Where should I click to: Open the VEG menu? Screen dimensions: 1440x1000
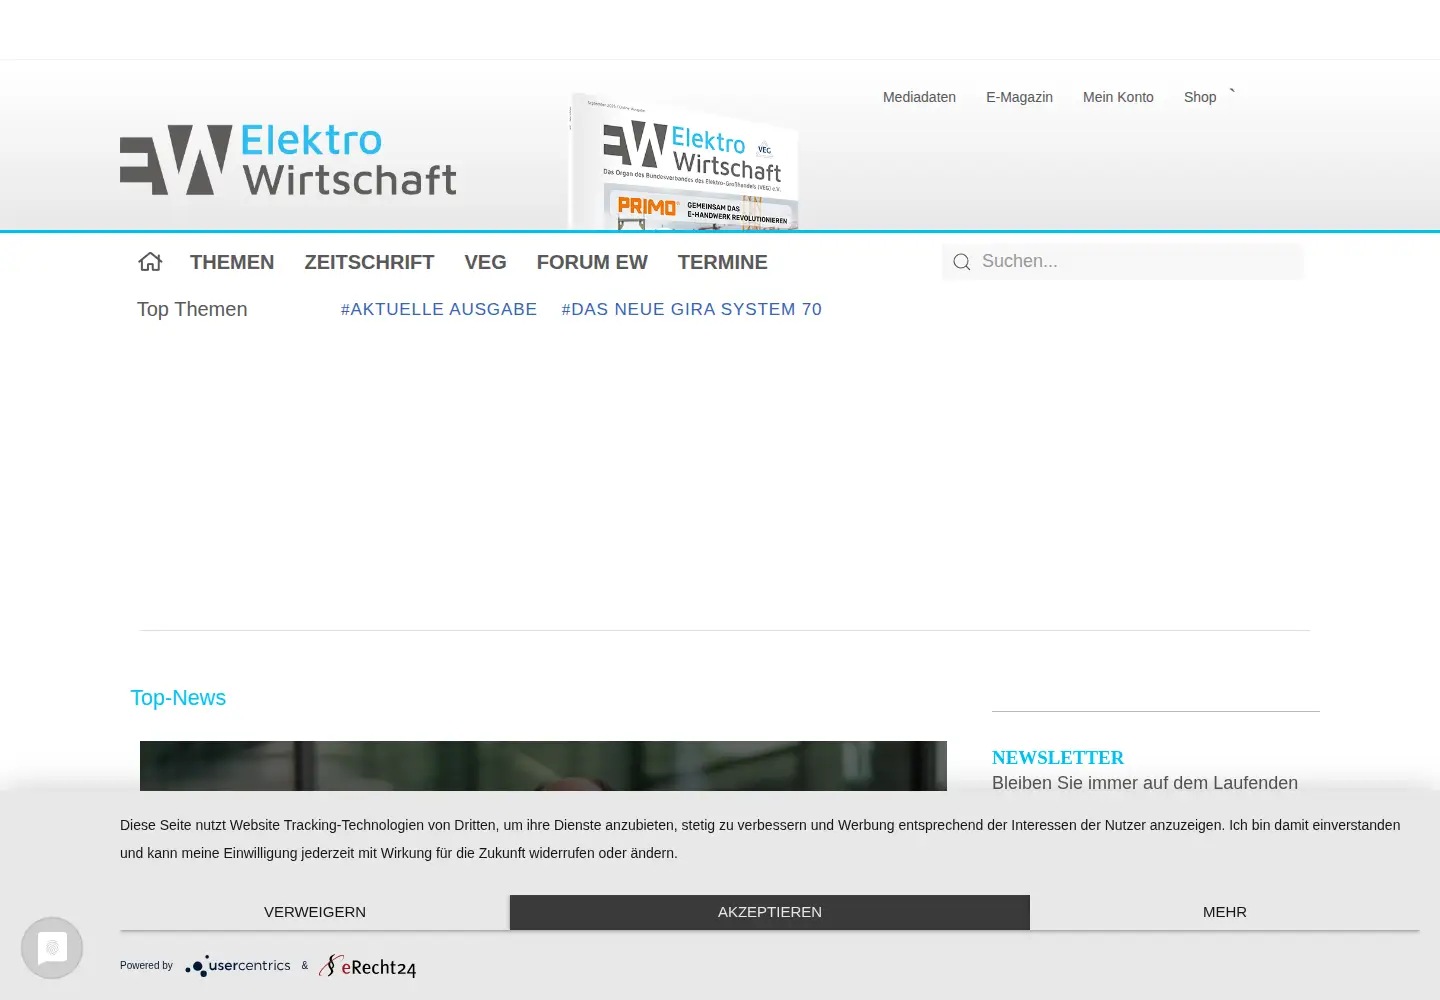pyautogui.click(x=485, y=262)
